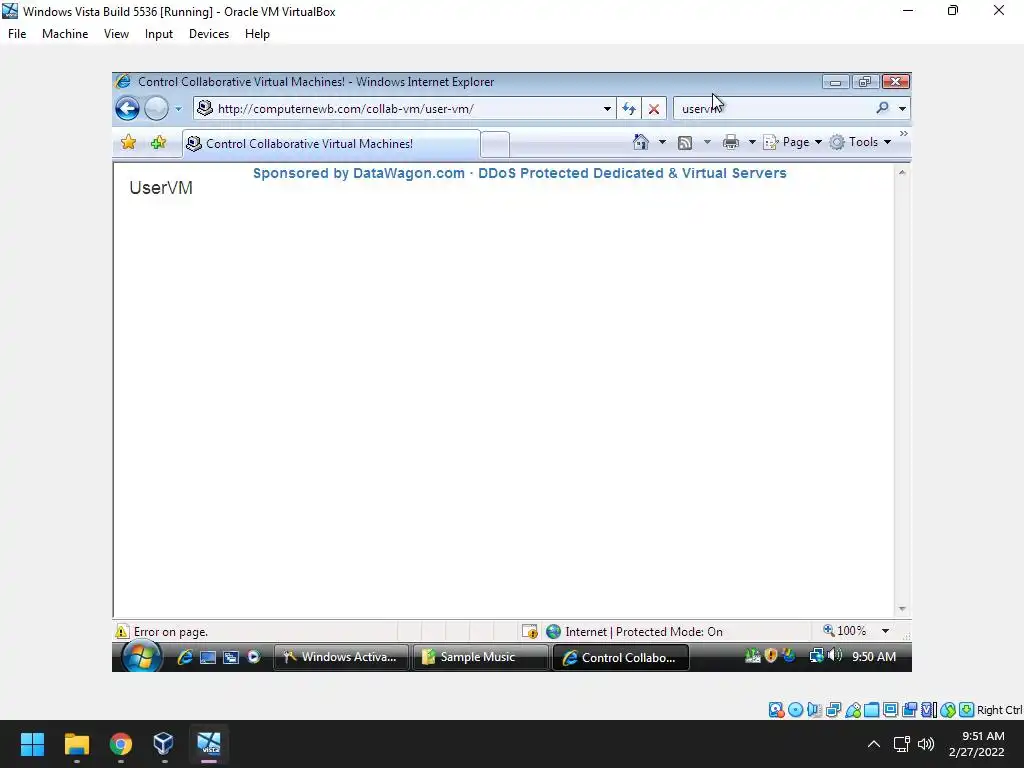Open the Vista Start orb
1024x768 pixels.
tap(141, 656)
